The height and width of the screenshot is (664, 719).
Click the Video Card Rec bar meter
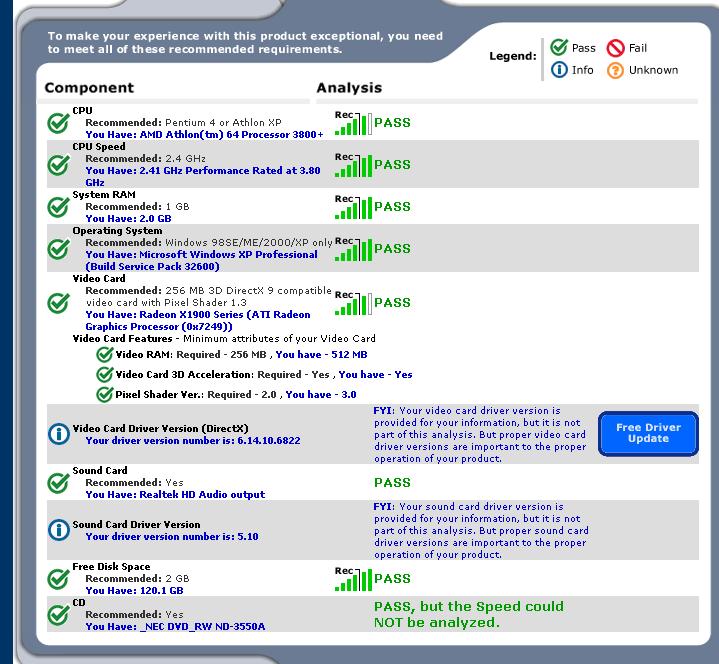pos(353,303)
